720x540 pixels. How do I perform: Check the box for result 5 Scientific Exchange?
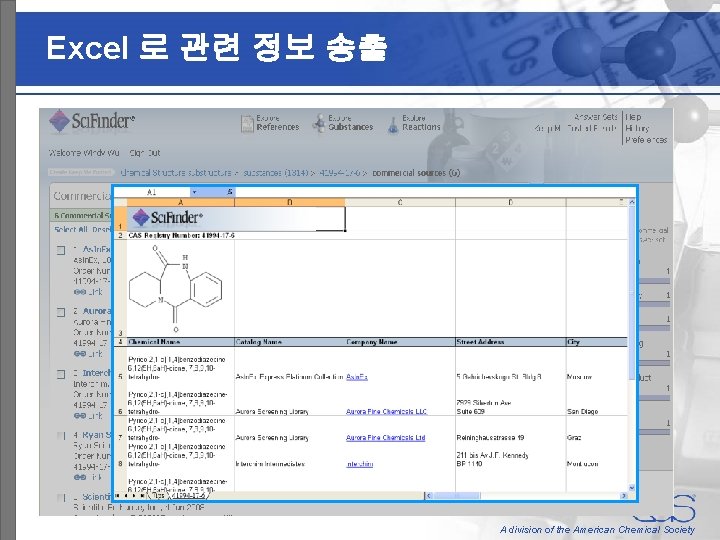61,498
